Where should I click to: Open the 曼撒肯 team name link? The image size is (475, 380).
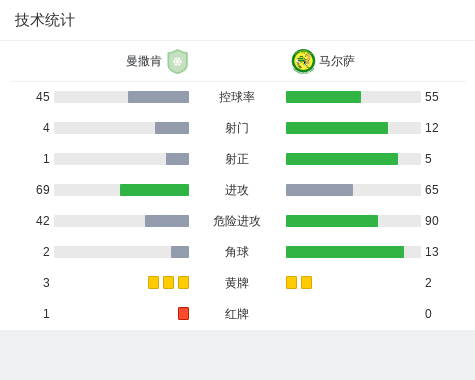pos(144,61)
